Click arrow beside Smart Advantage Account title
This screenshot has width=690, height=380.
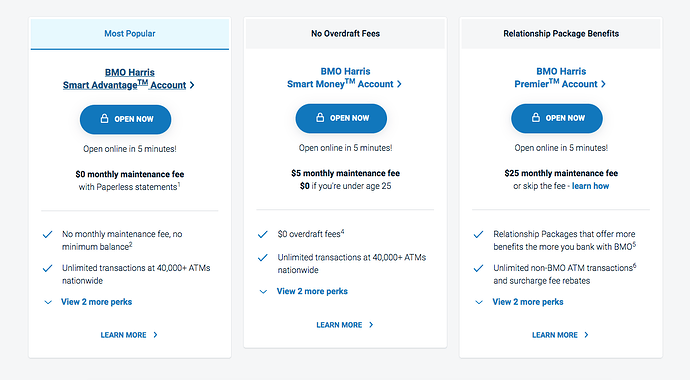click(192, 85)
